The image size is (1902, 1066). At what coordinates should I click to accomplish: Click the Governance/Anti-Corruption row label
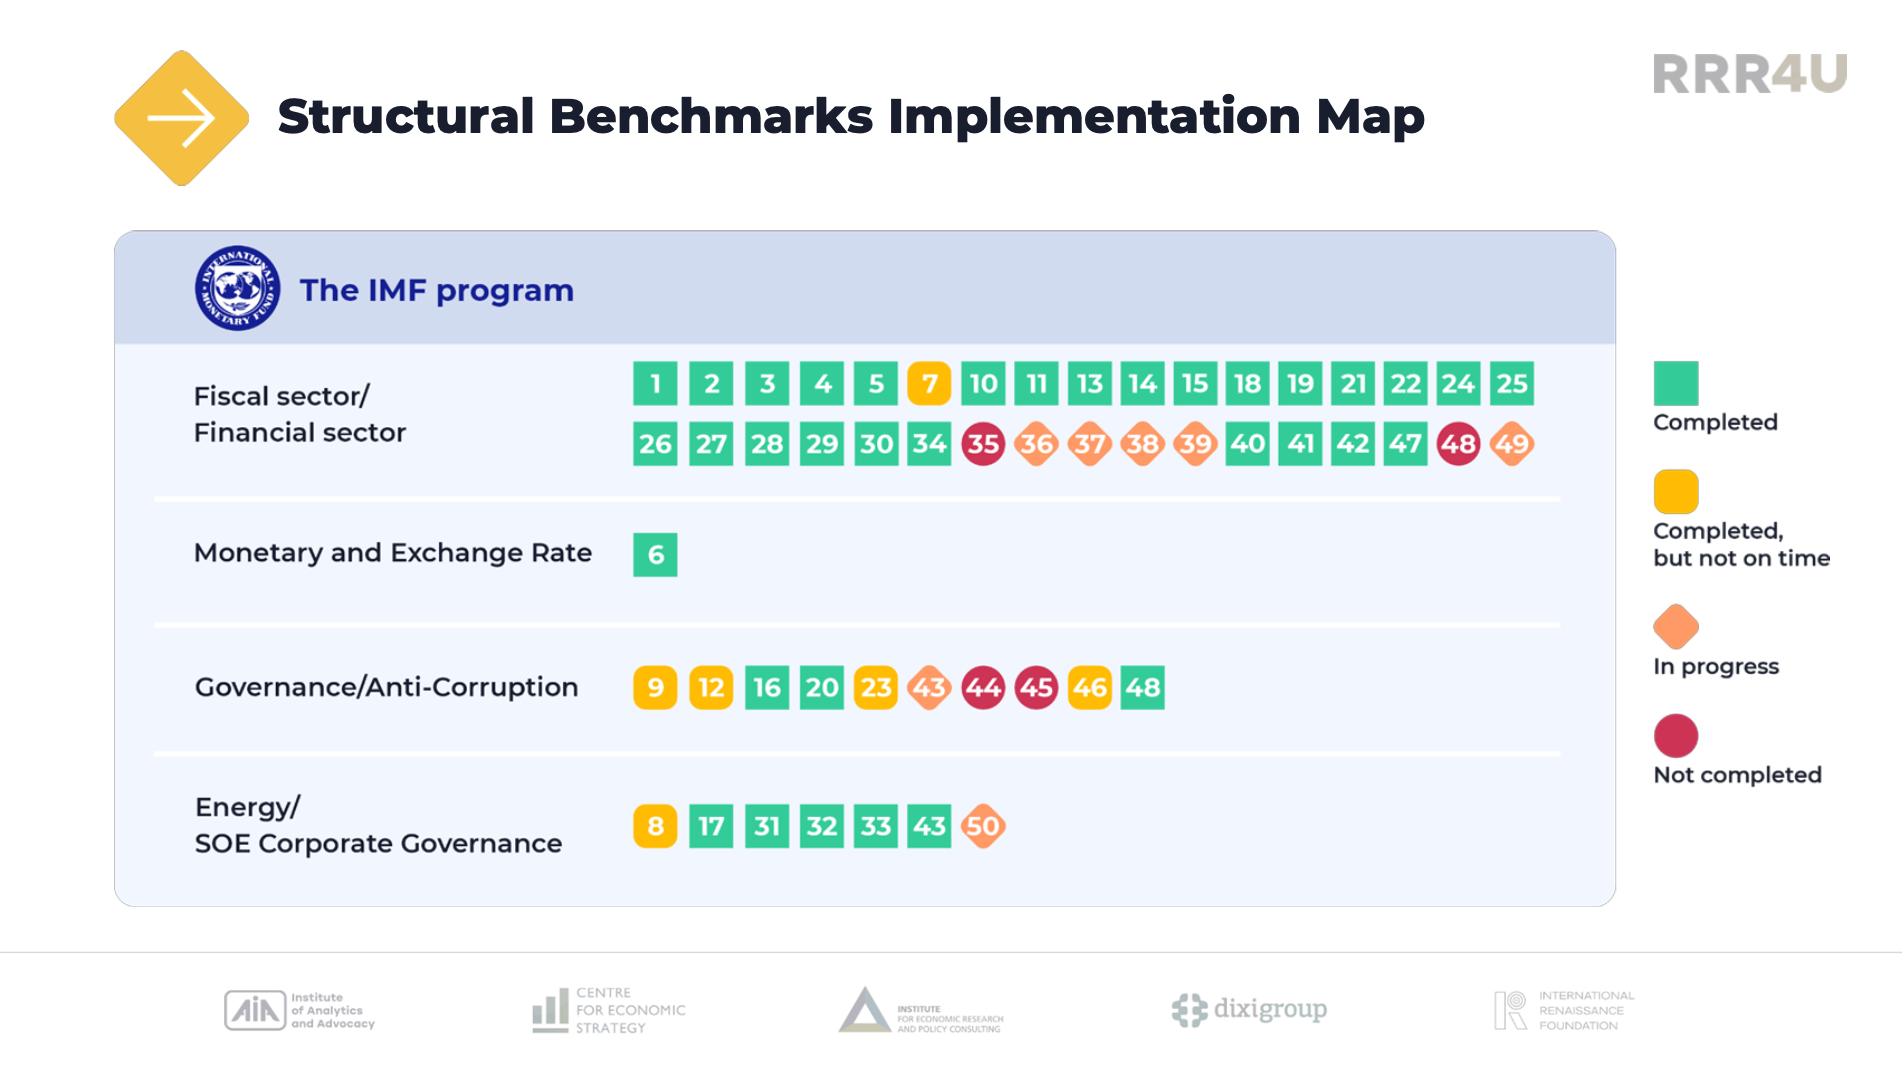pos(386,688)
